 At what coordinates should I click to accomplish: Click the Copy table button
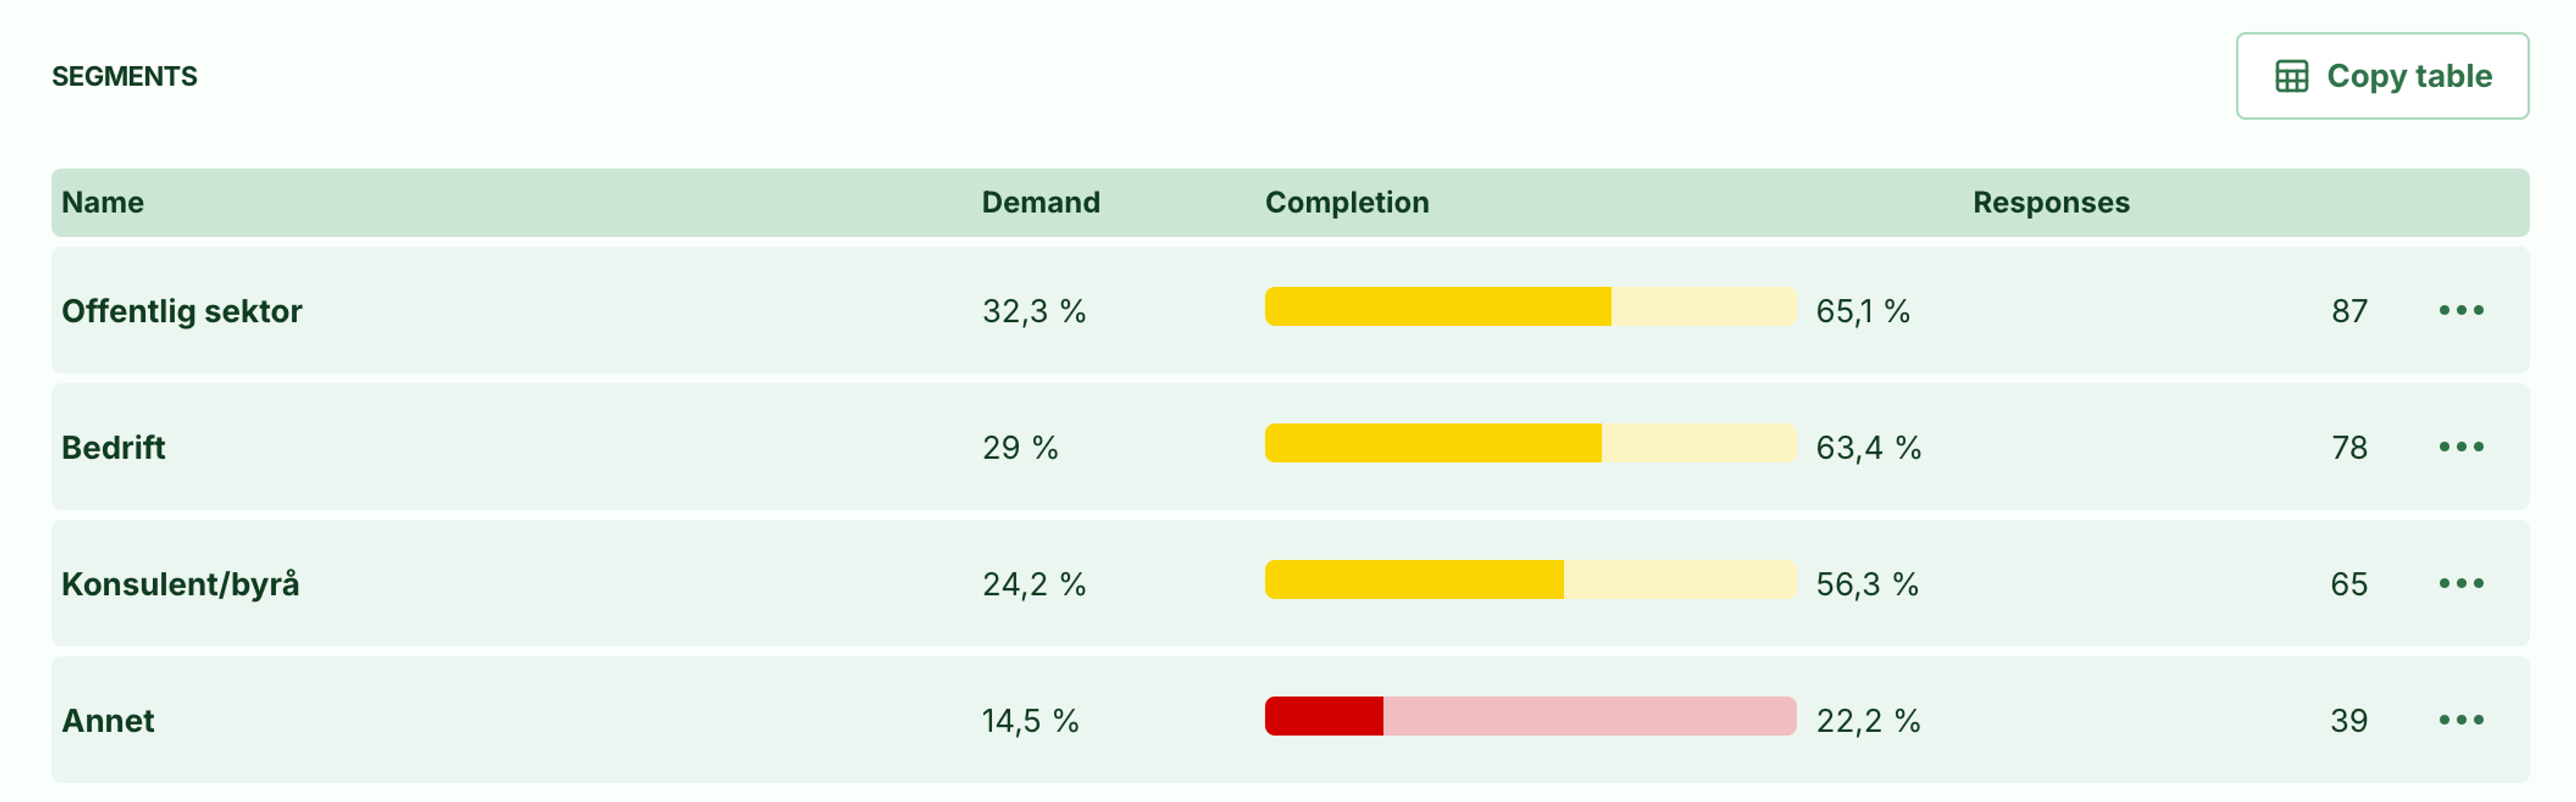click(2382, 76)
